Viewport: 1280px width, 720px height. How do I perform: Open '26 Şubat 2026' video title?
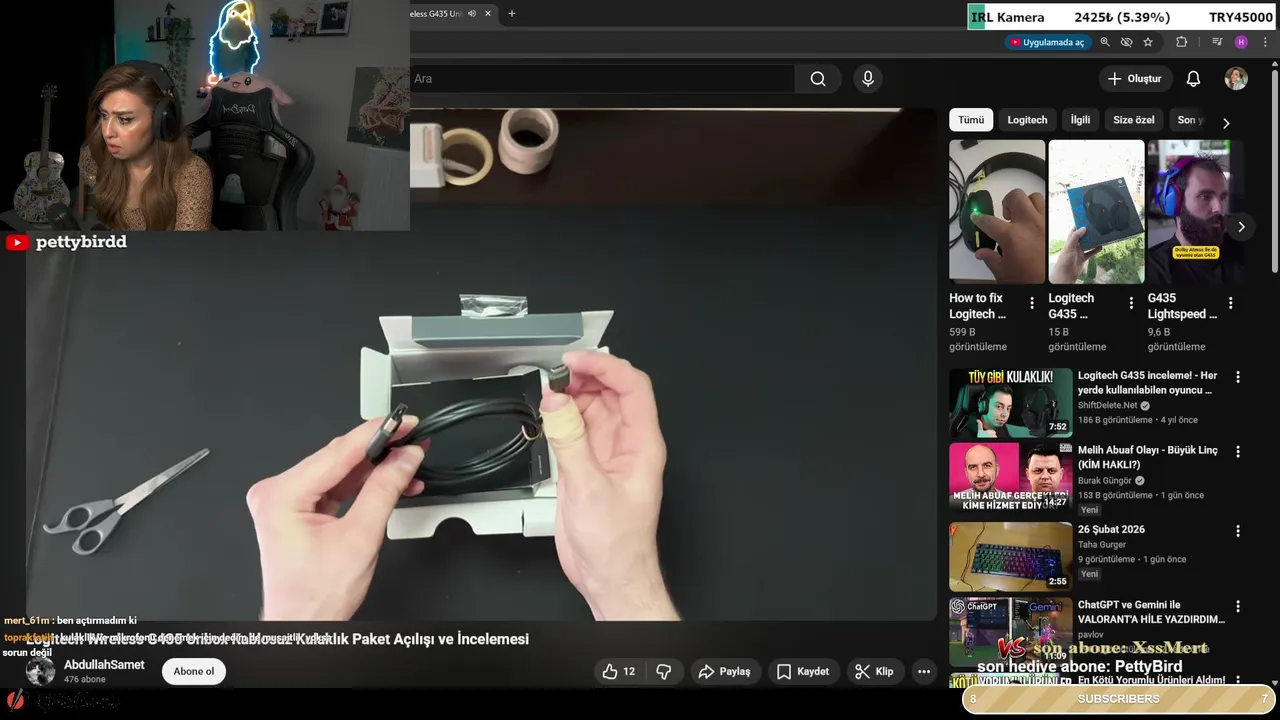[1111, 530]
